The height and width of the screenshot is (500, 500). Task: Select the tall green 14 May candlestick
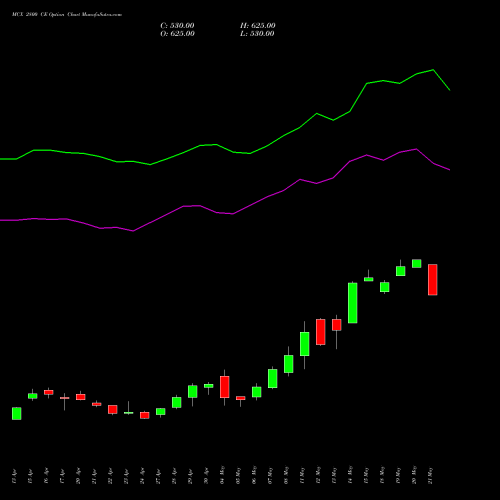tap(353, 303)
